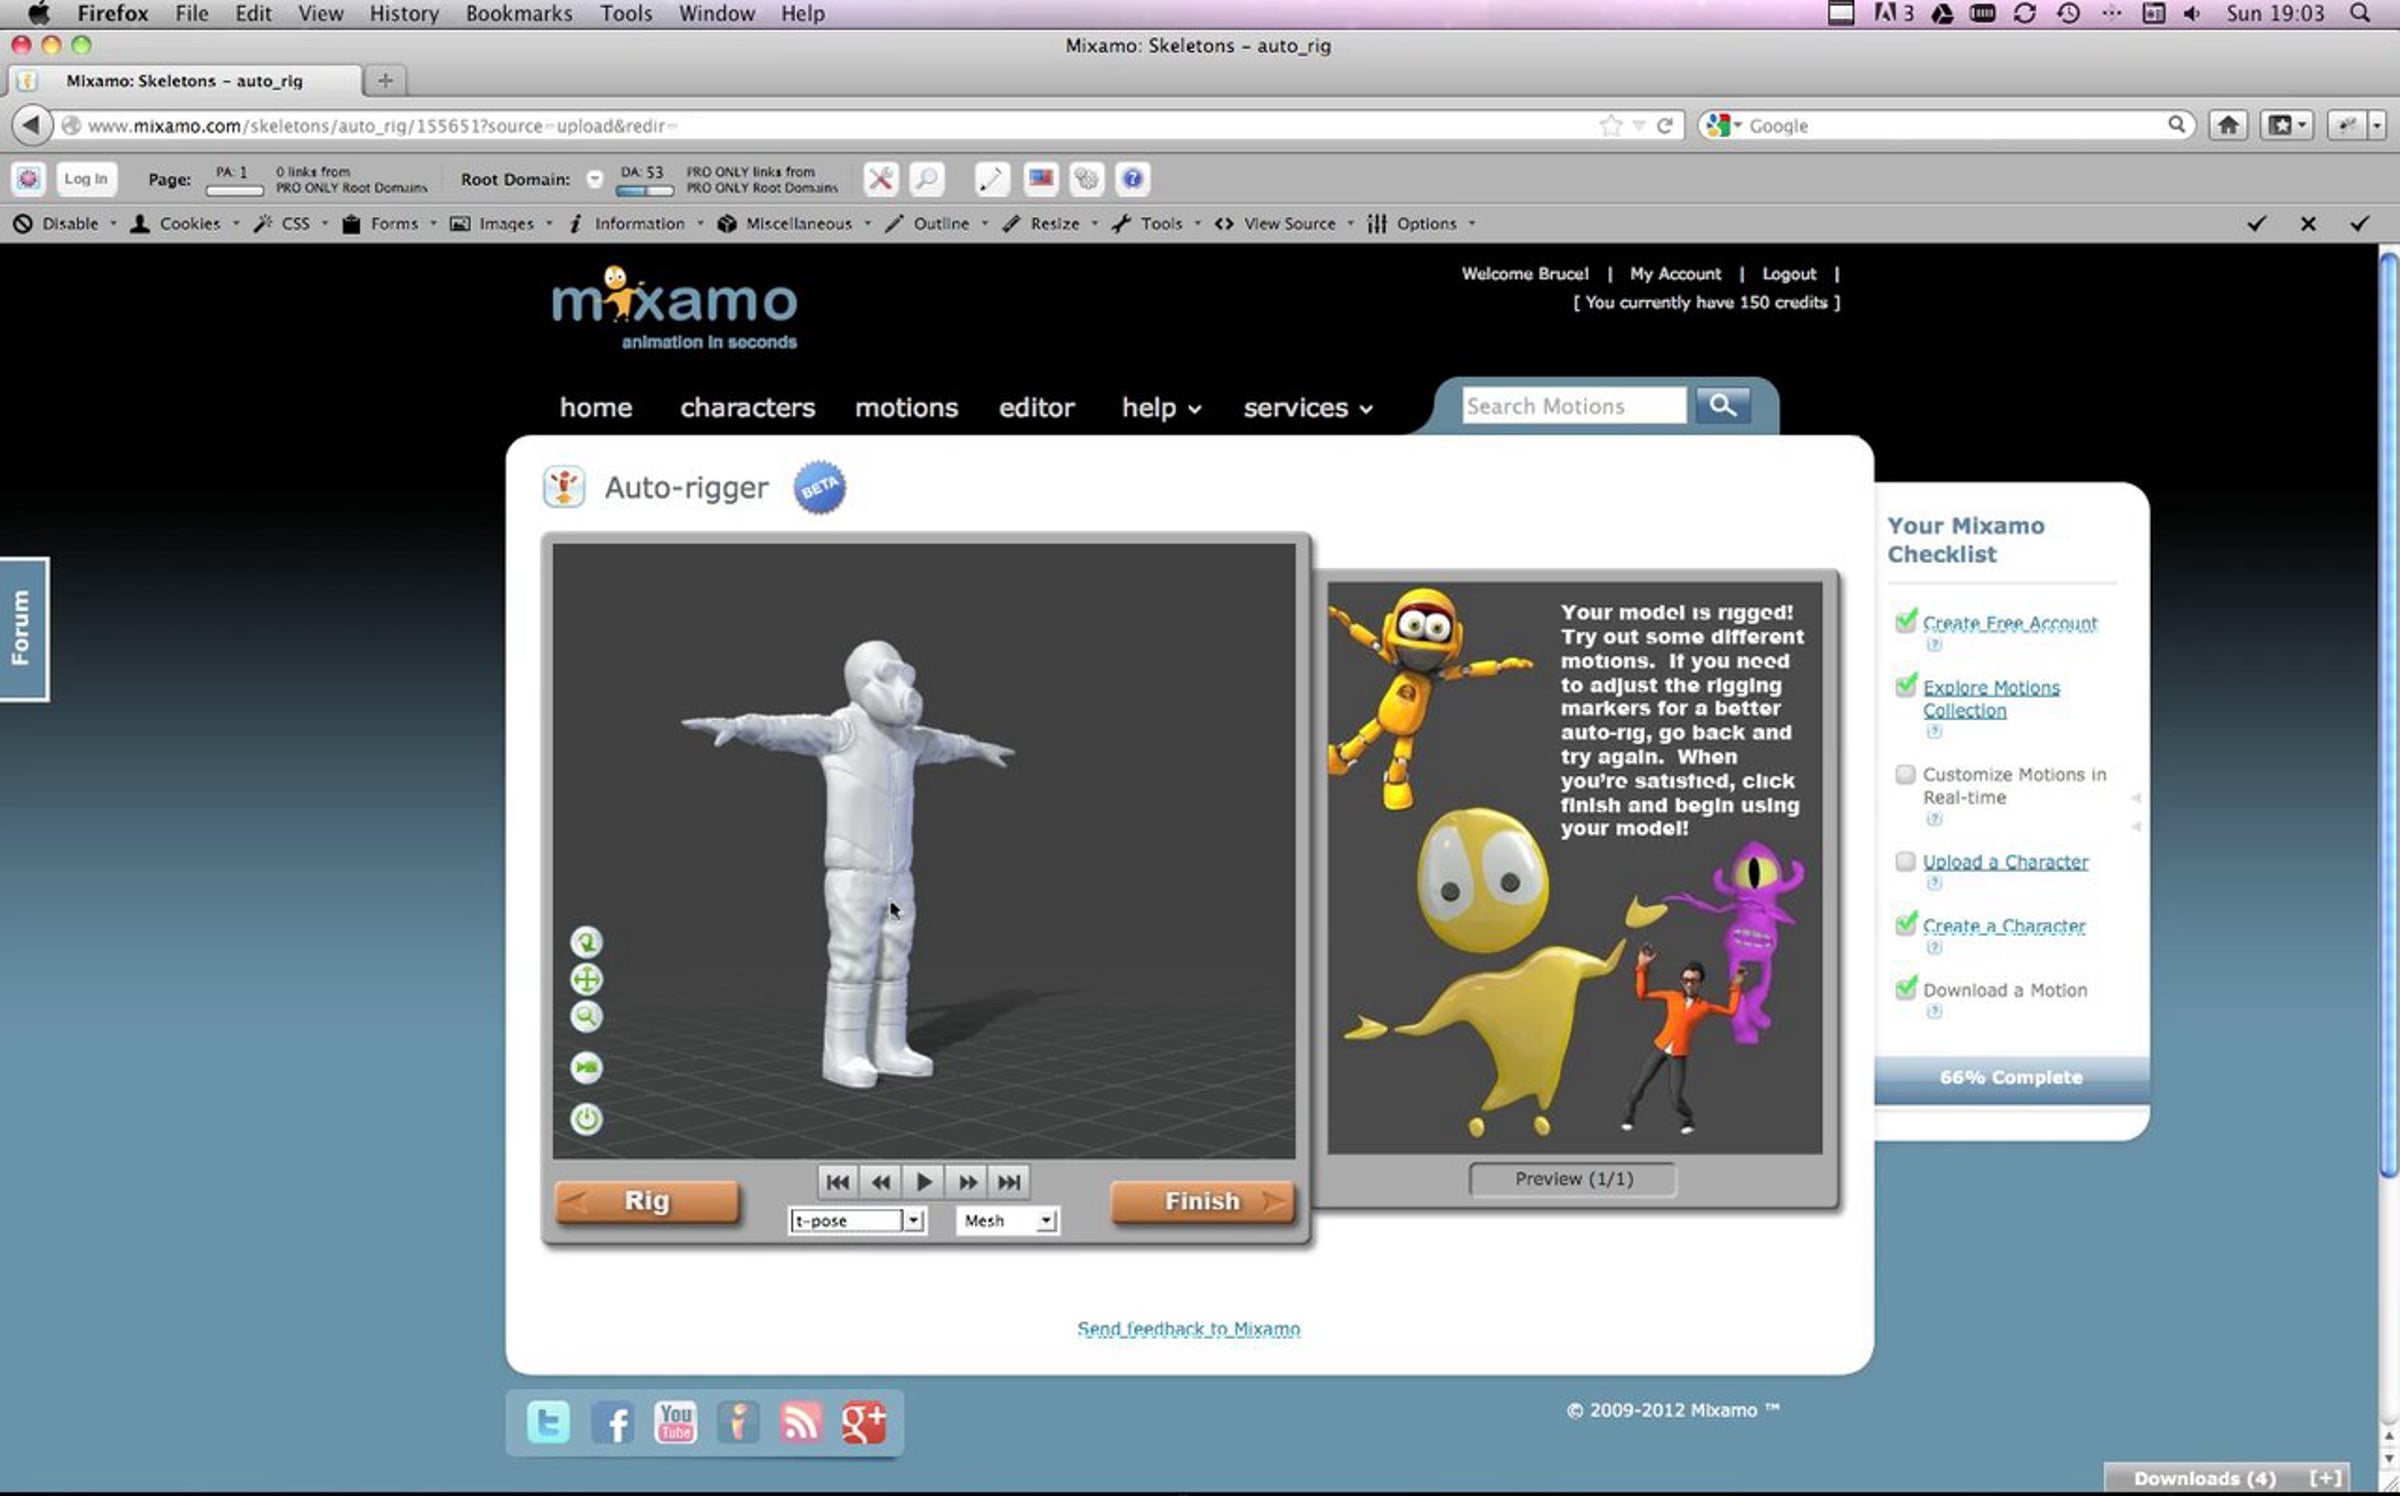Viewport: 2400px width, 1496px height.
Task: Bookmark this page with star icon
Action: click(1610, 125)
